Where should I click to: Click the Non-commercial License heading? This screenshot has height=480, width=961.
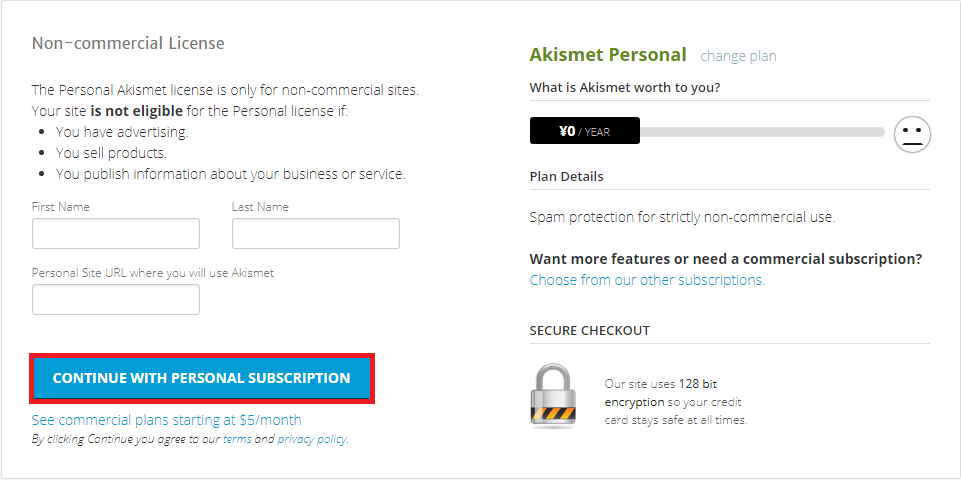[128, 43]
